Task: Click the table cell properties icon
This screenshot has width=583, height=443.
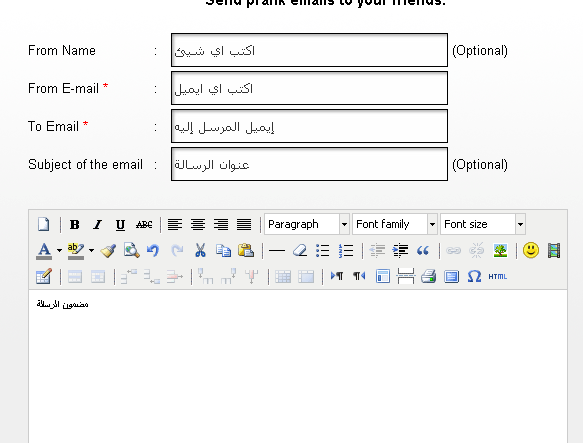Action: (98, 276)
